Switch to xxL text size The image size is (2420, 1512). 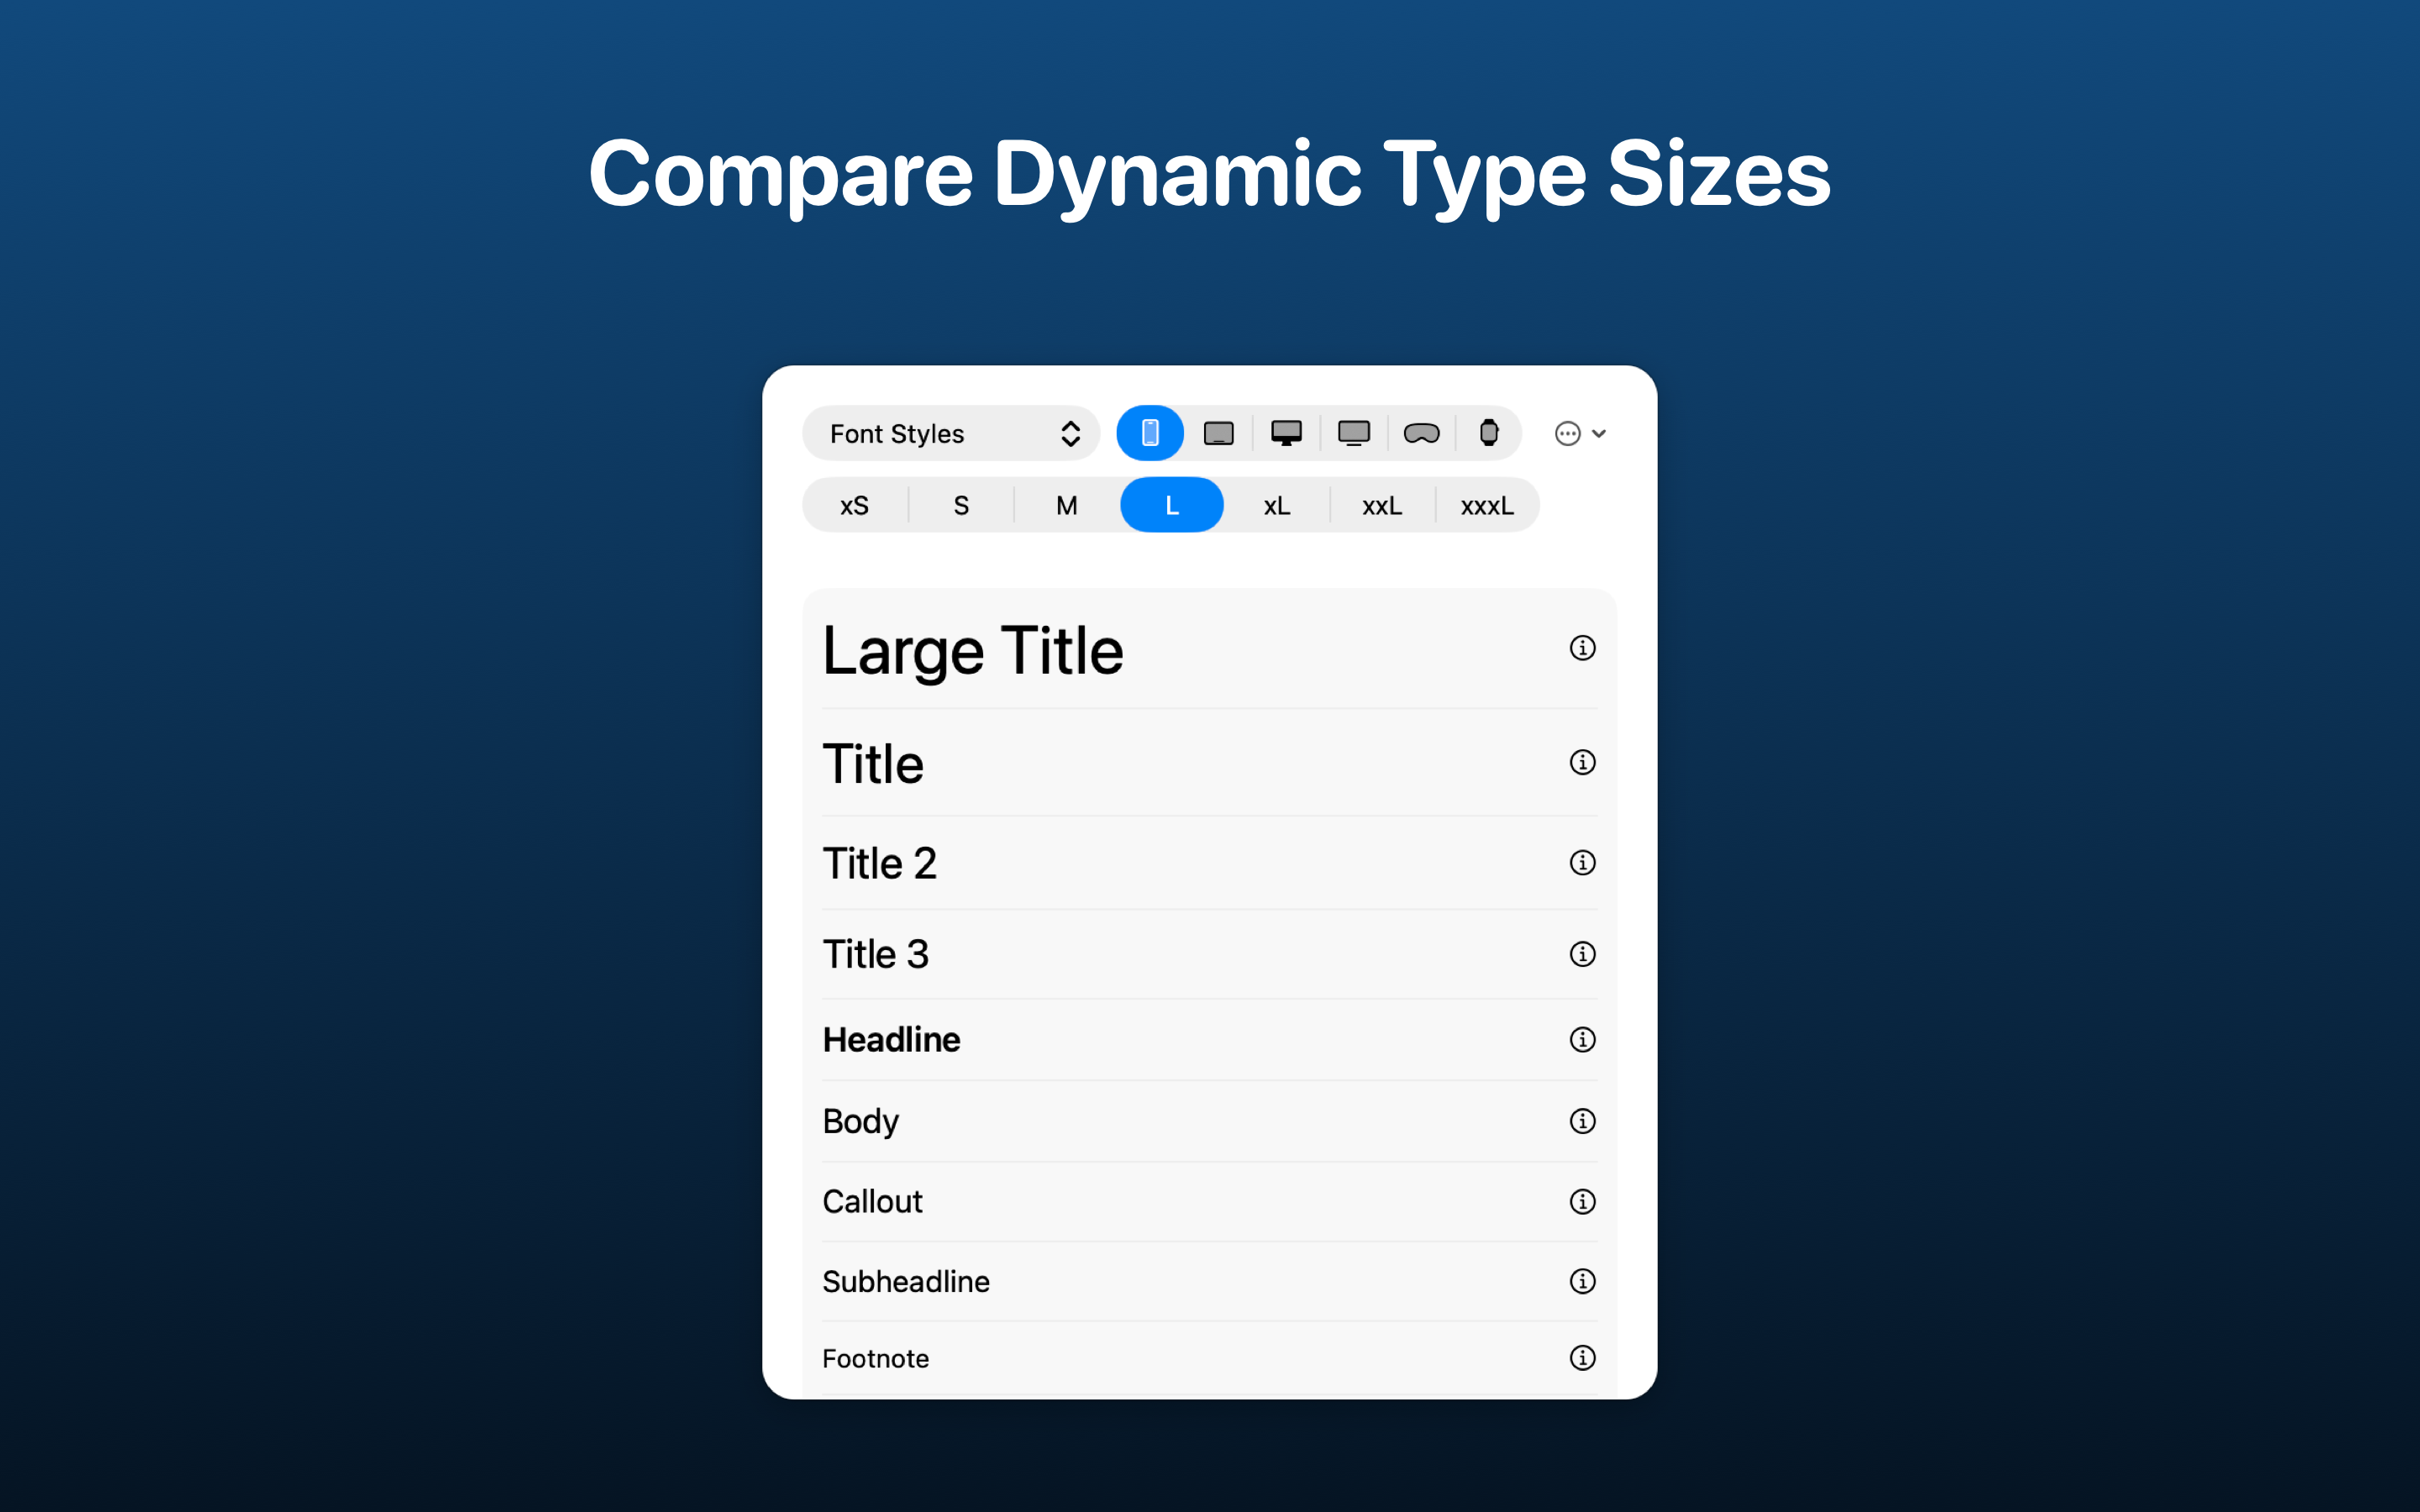point(1382,505)
